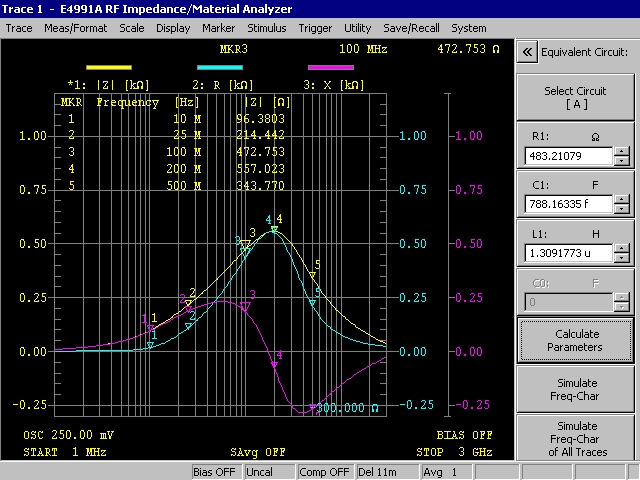
Task: Click the 'START 1 MHz' readout
Action: (65, 452)
